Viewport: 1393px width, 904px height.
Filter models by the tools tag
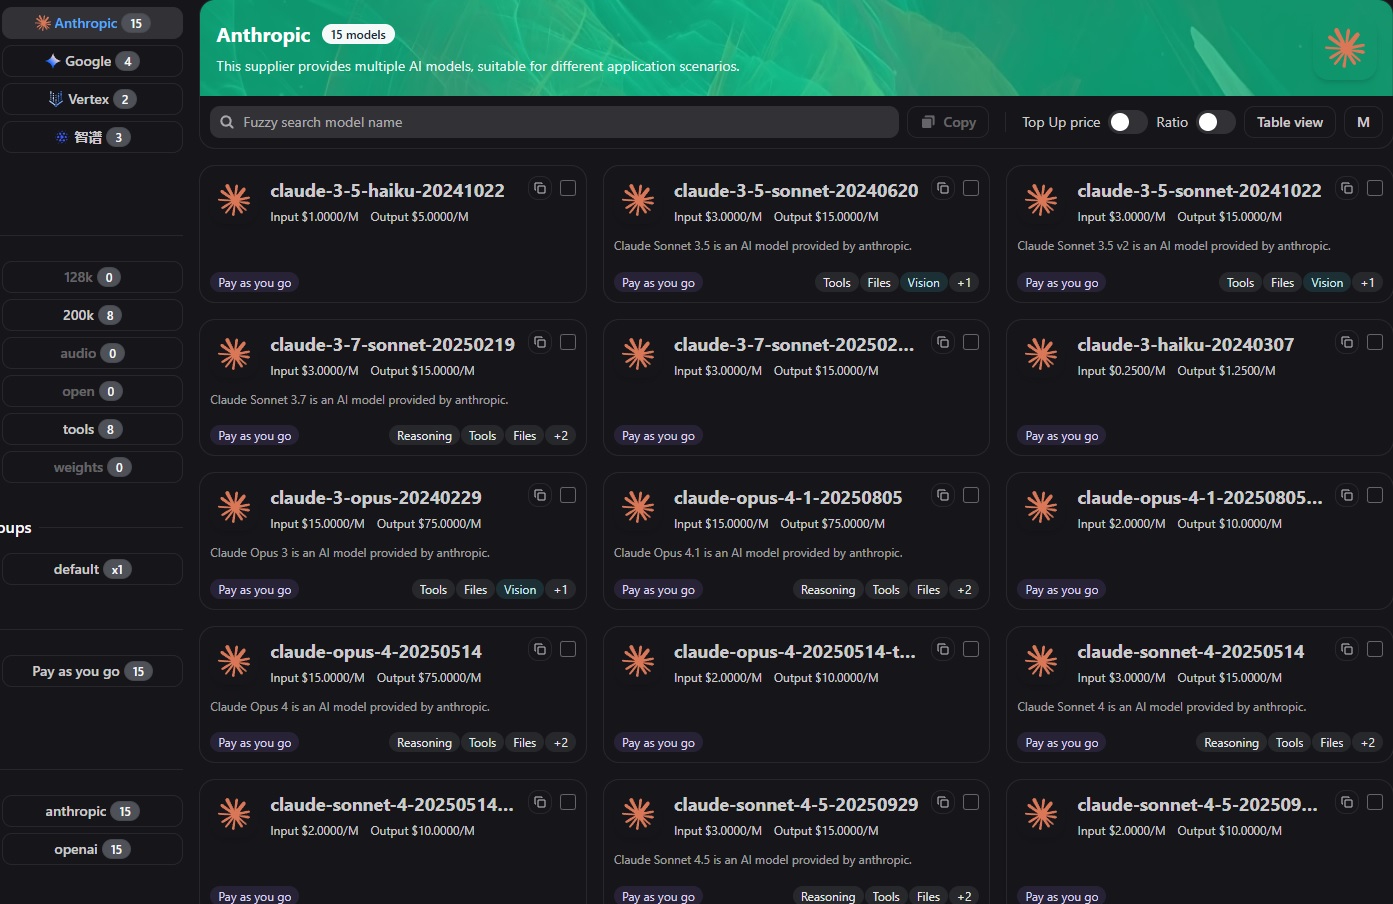pyautogui.click(x=92, y=429)
